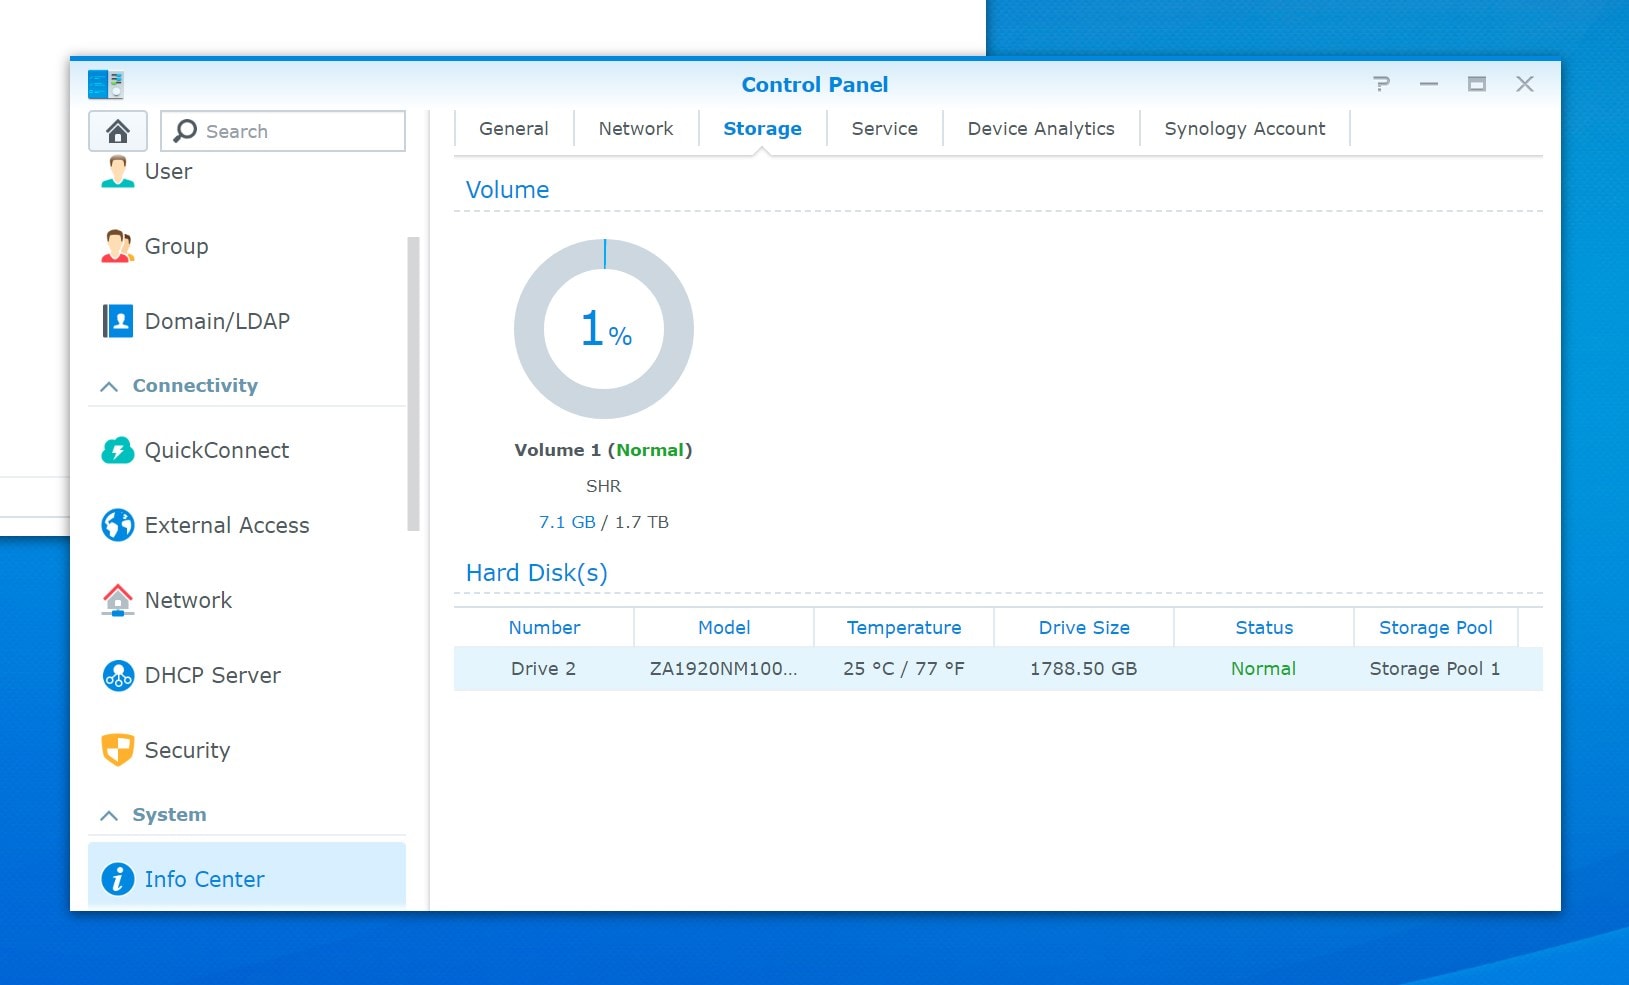Select QuickConnect label in sidebar

(217, 451)
